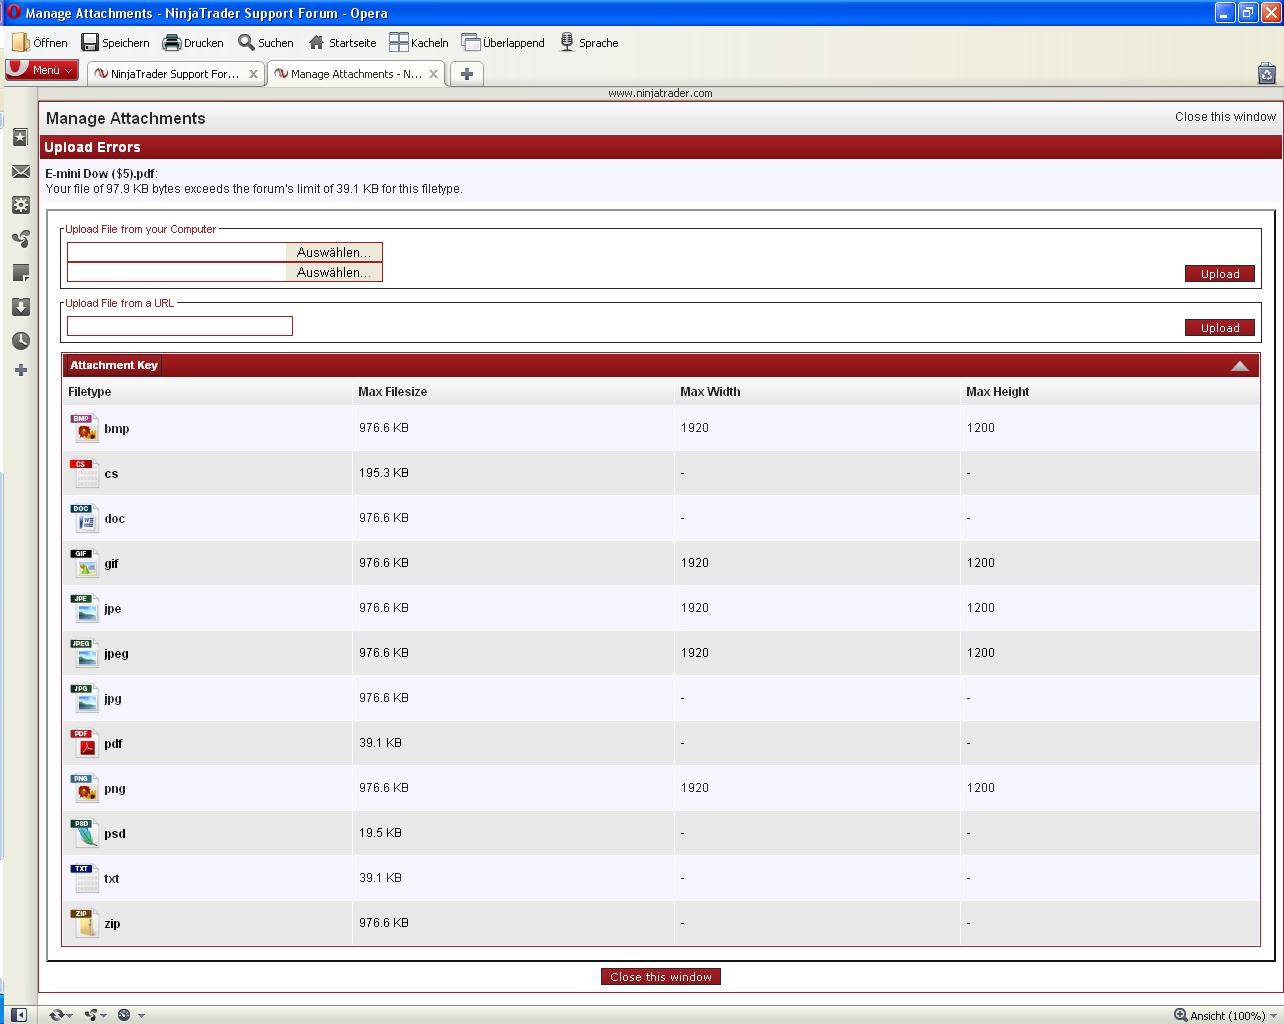Open the Downloads arrow panel in sidebar
1284x1024 pixels.
[20, 306]
